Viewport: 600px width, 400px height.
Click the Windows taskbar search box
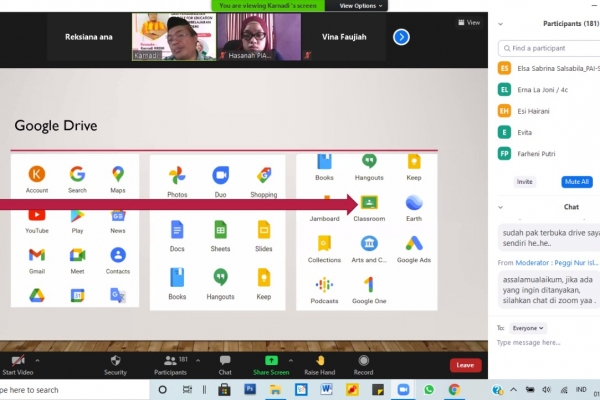(x=75, y=390)
